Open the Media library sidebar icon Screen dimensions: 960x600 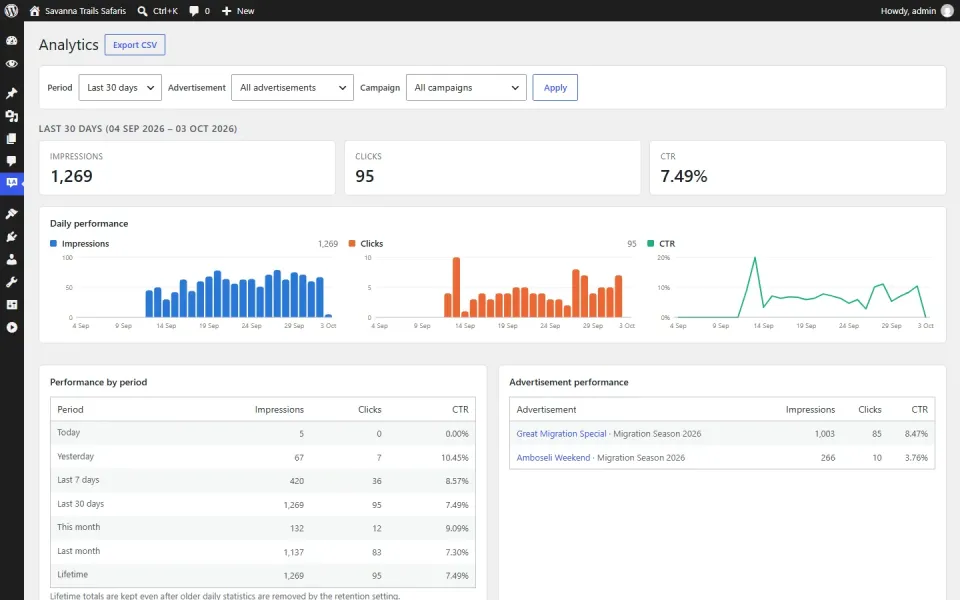12,116
